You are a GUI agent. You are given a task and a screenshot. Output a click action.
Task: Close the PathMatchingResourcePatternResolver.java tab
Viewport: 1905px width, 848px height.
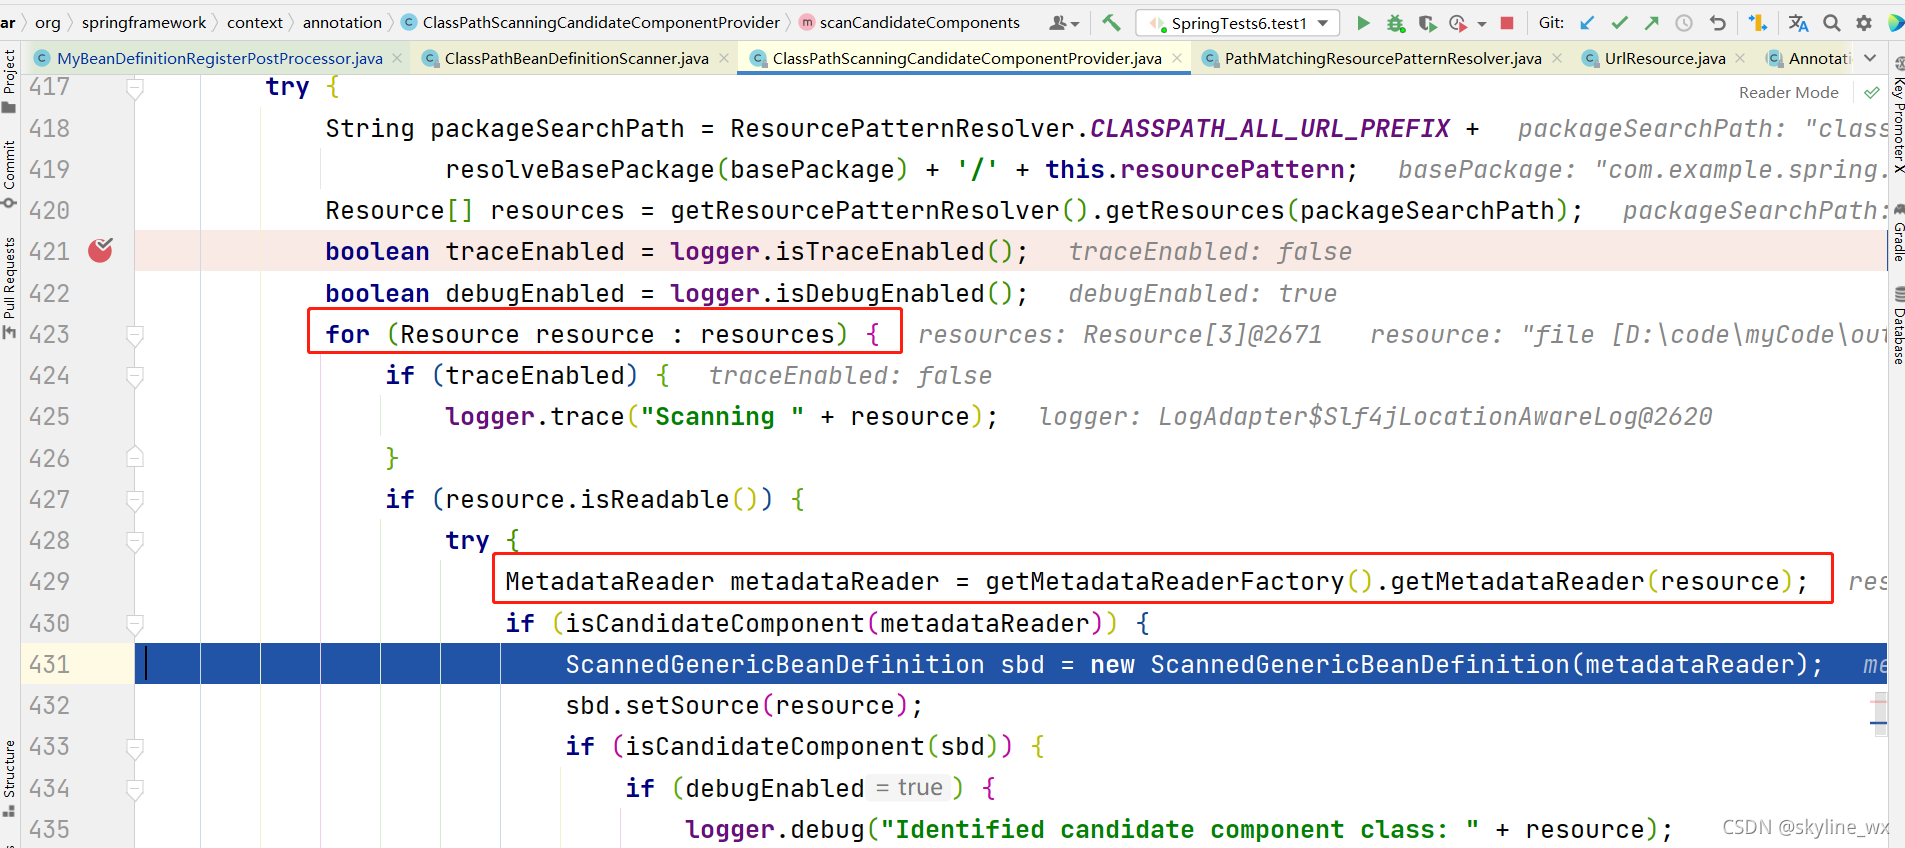click(x=1557, y=58)
